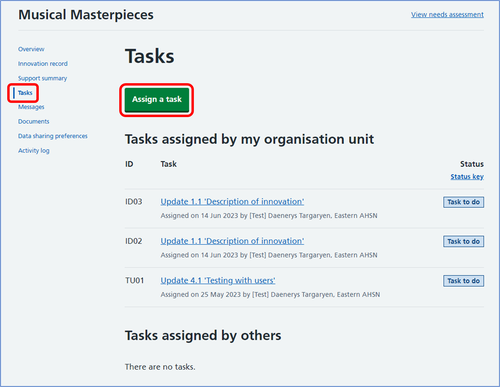
Task: Click 'Tasks assigned by my organisation unit' heading
Action: coord(249,139)
